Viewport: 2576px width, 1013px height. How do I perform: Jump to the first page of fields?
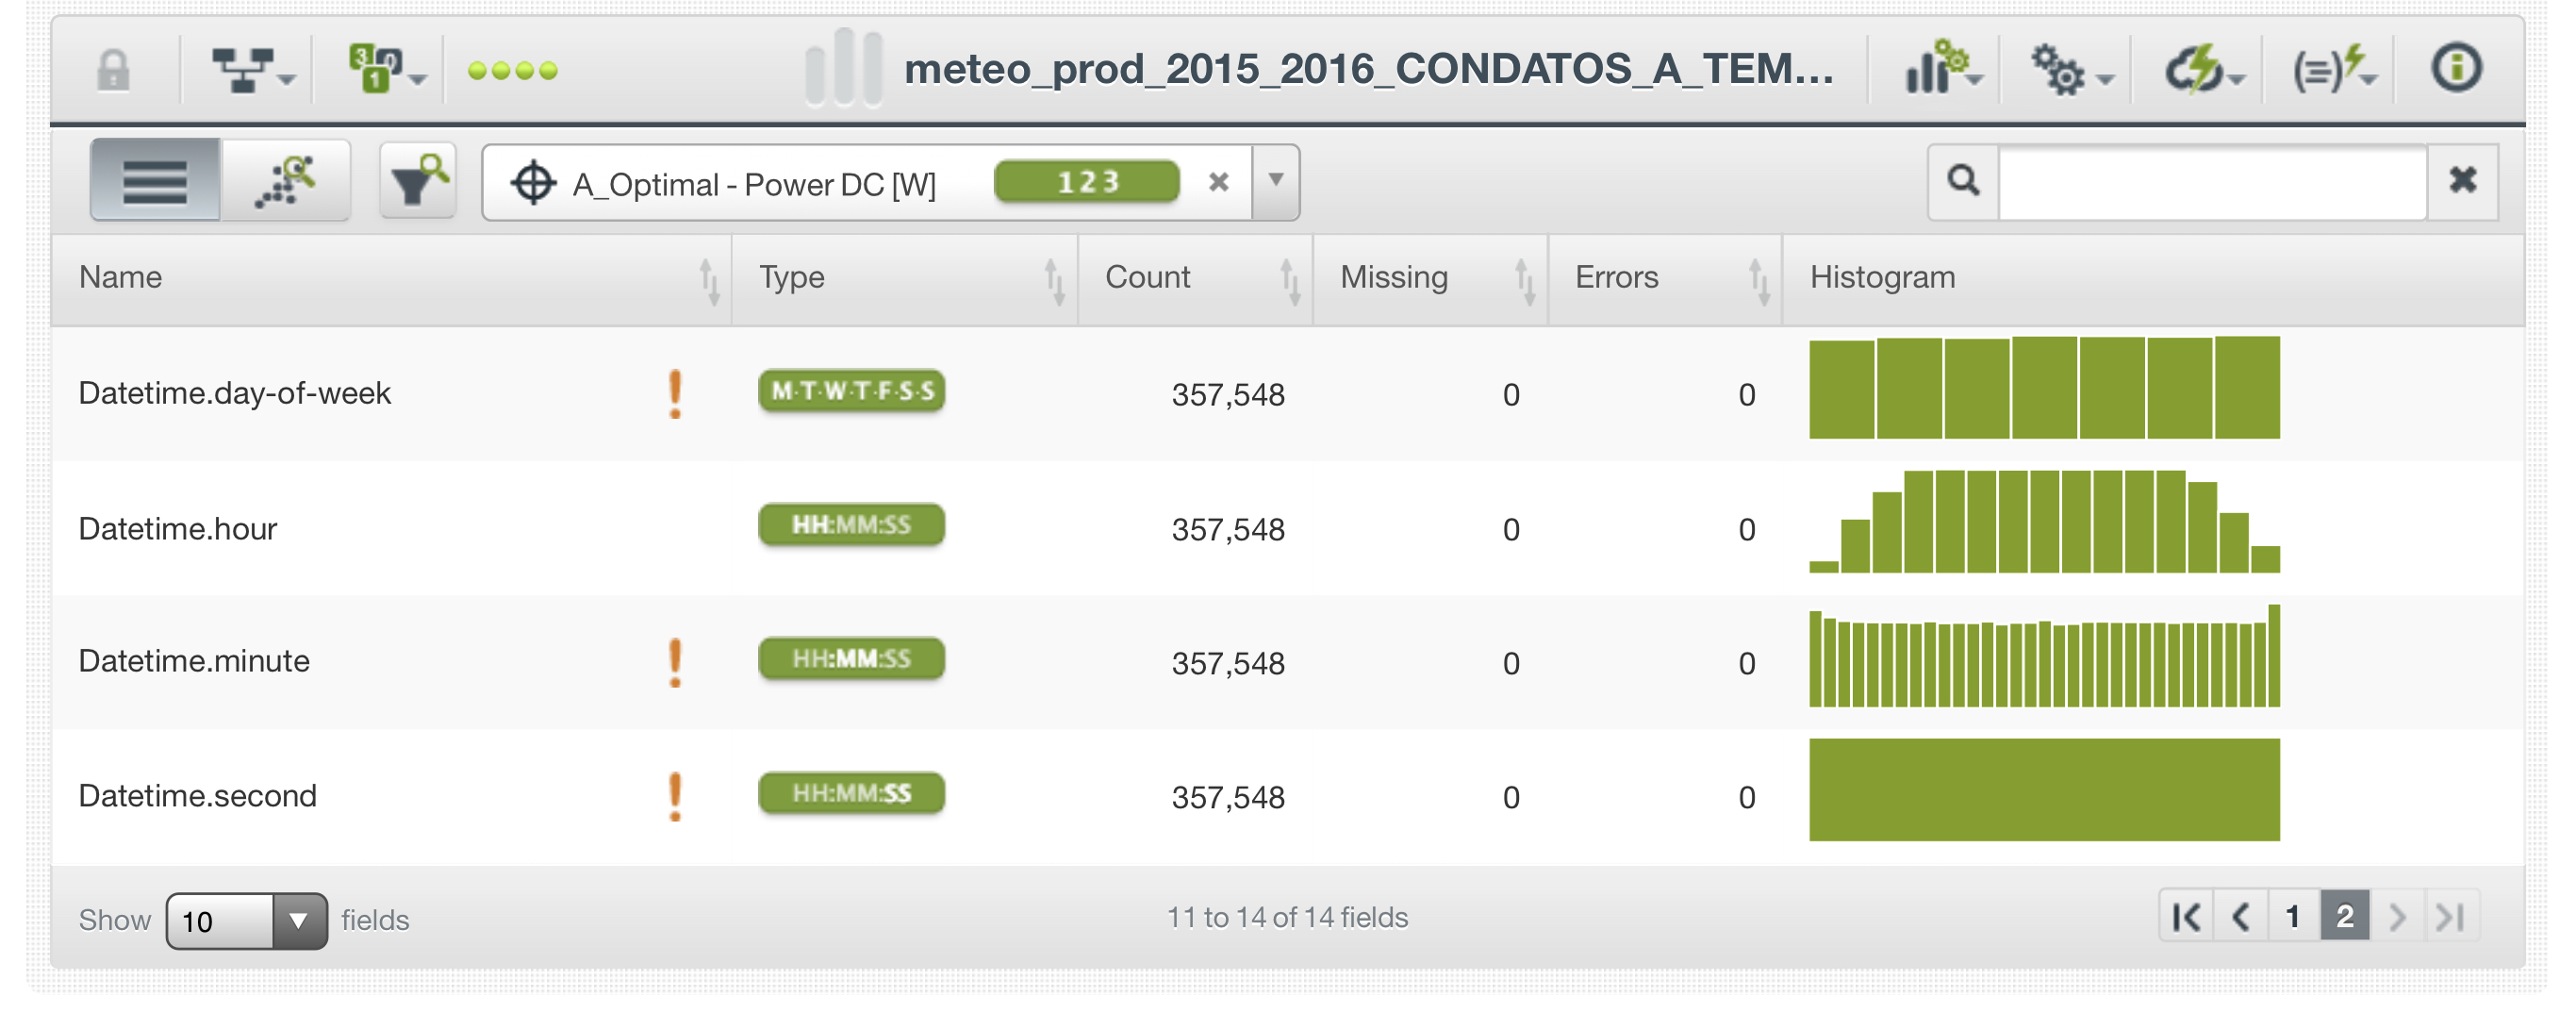(x=2186, y=916)
